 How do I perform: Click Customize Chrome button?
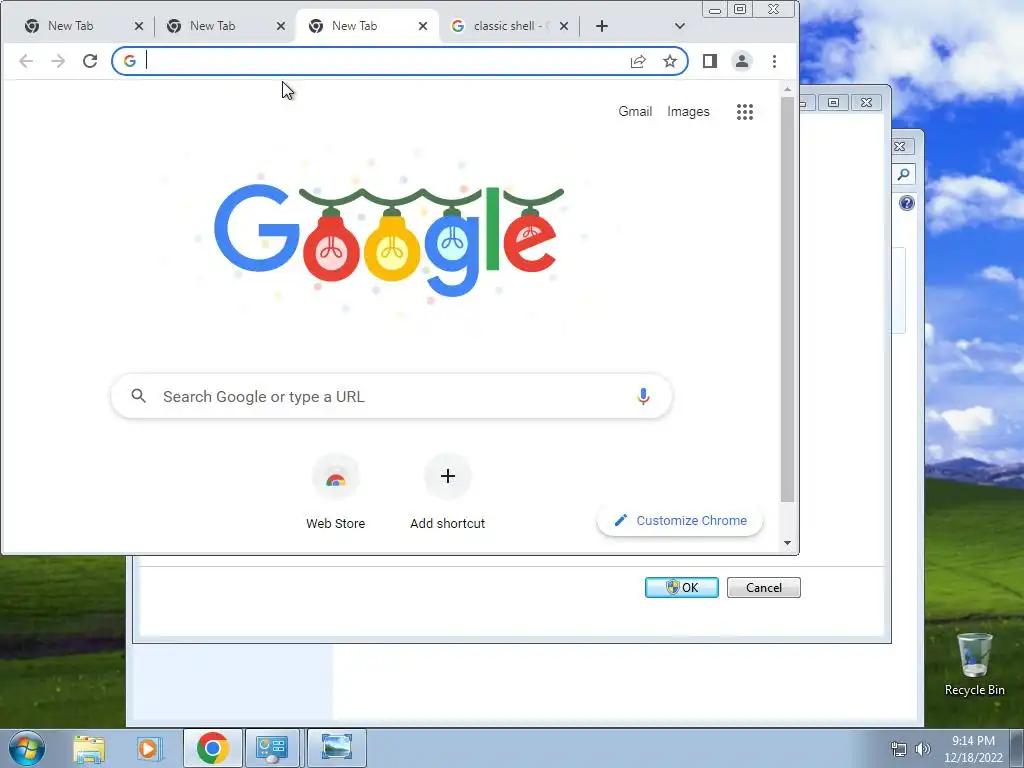[x=680, y=520]
